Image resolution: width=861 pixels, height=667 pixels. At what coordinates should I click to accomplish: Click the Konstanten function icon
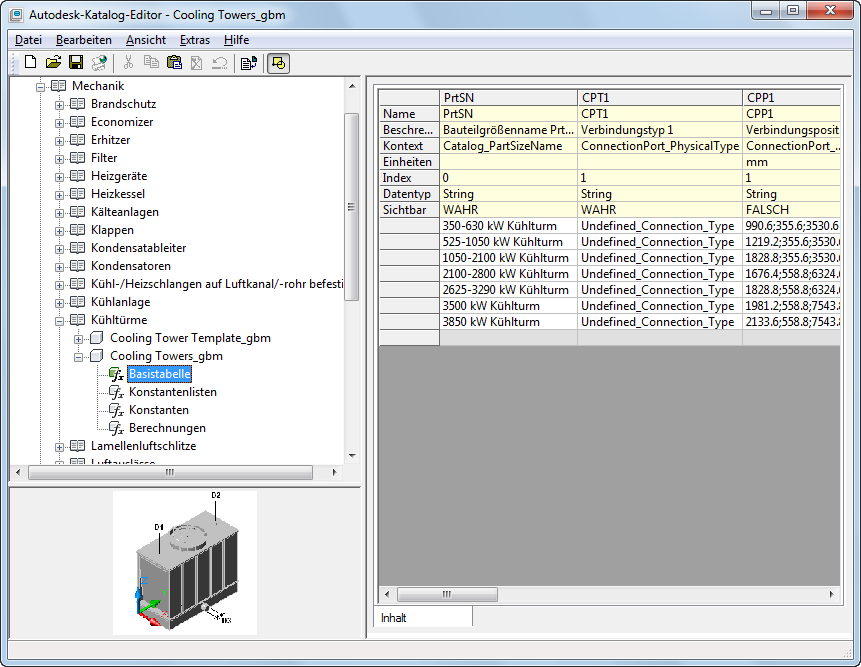(116, 410)
